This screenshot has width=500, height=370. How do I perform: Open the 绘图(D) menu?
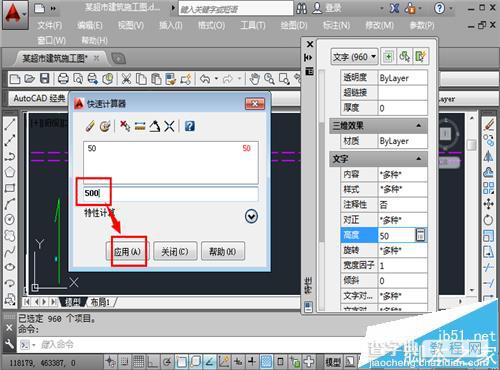coord(294,25)
